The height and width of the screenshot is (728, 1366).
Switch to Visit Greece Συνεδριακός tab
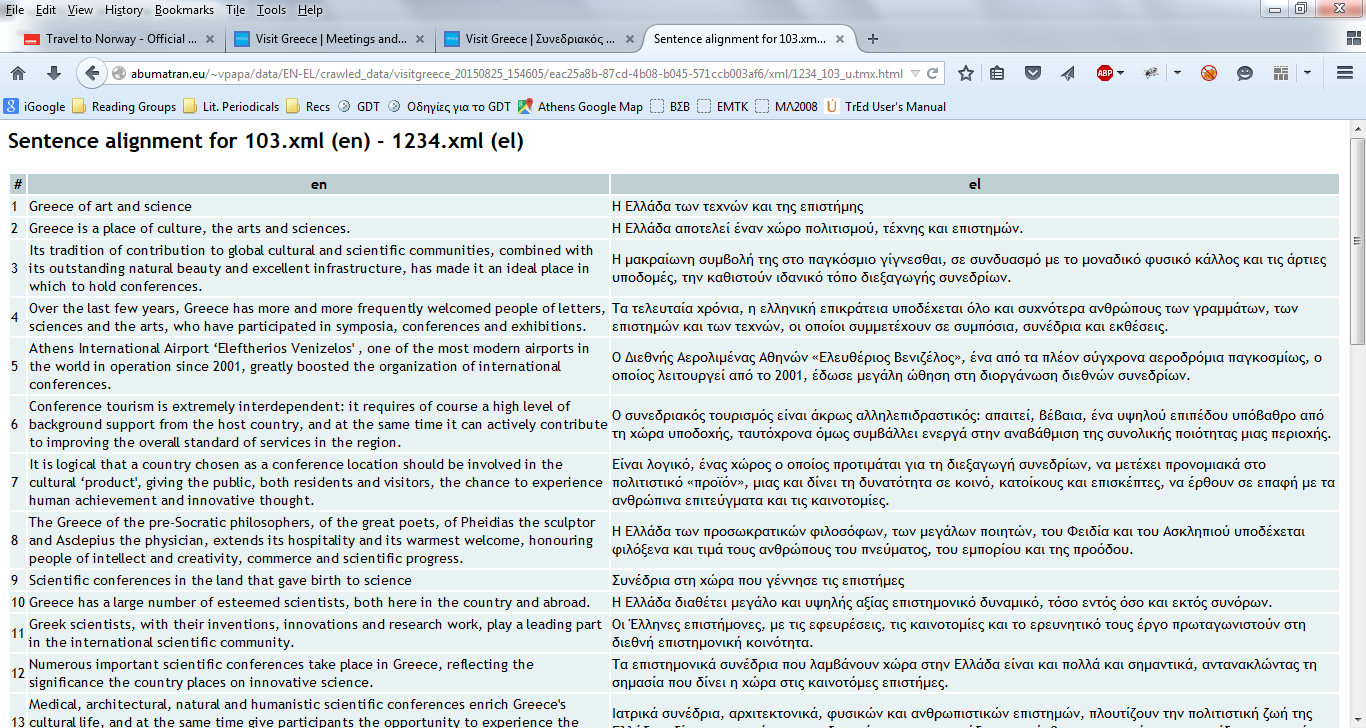click(540, 40)
